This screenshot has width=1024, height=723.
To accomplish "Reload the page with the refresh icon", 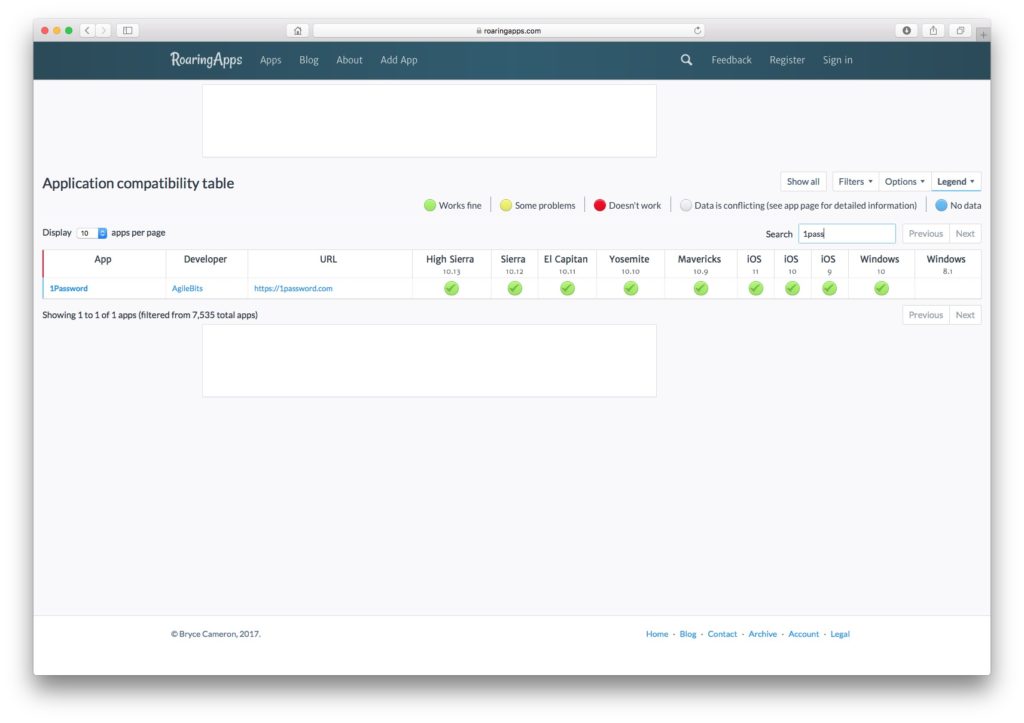I will pyautogui.click(x=697, y=30).
